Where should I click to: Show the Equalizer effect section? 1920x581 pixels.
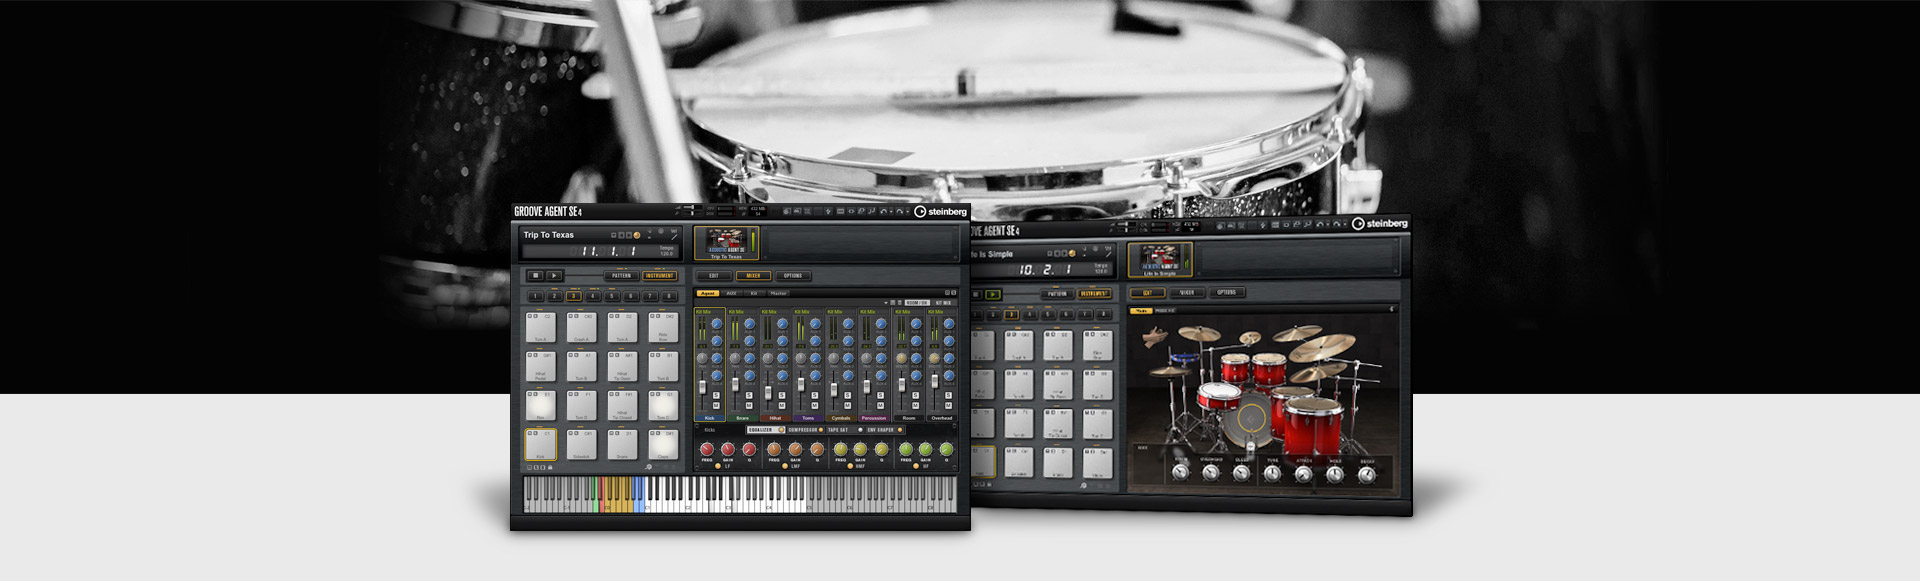pyautogui.click(x=766, y=430)
